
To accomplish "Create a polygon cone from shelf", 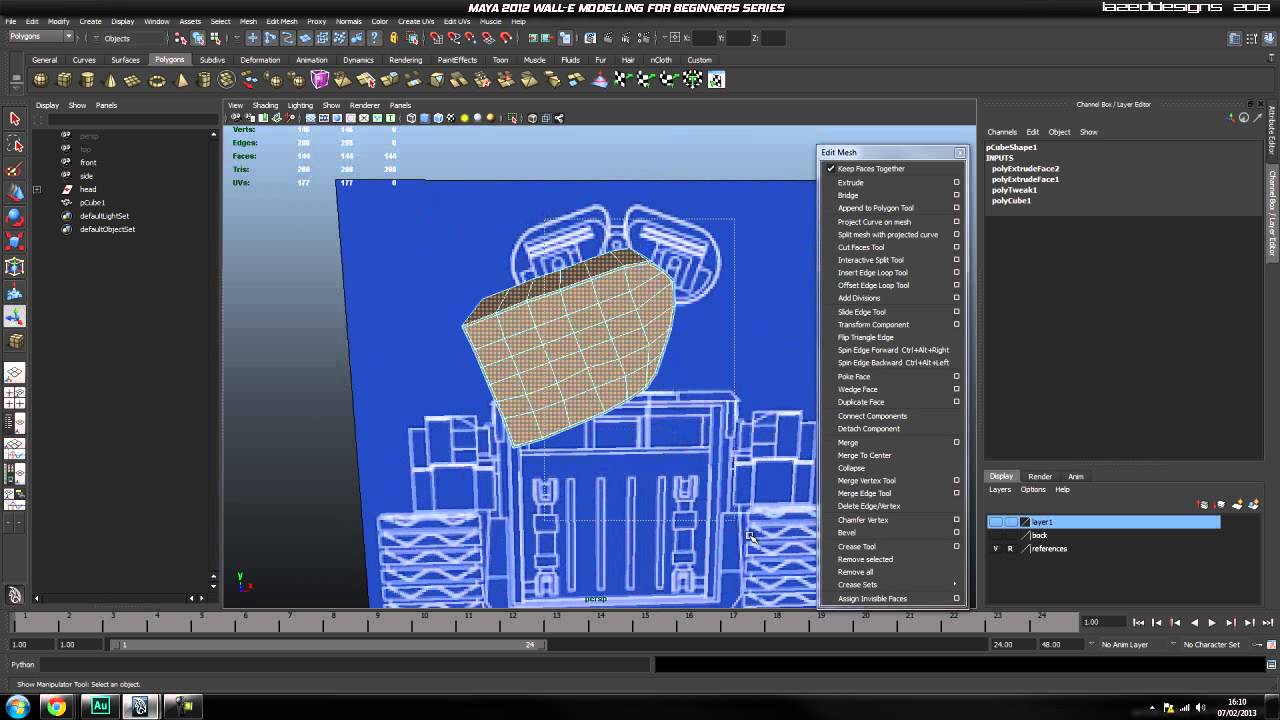I will 110,80.
